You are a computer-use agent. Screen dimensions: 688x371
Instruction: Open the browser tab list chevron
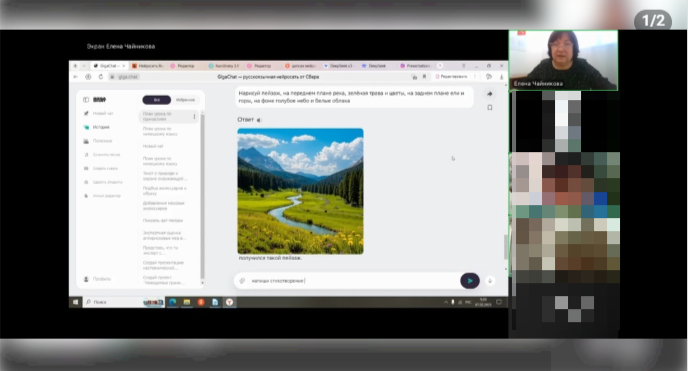pos(84,66)
